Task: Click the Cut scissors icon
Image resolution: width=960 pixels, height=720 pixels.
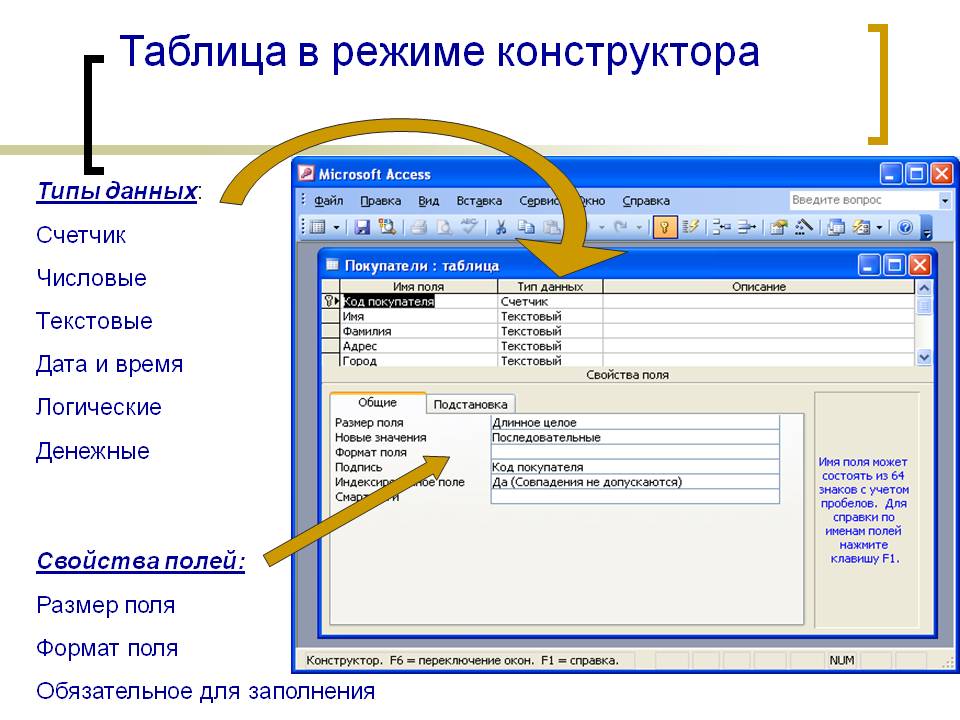Action: click(x=502, y=227)
